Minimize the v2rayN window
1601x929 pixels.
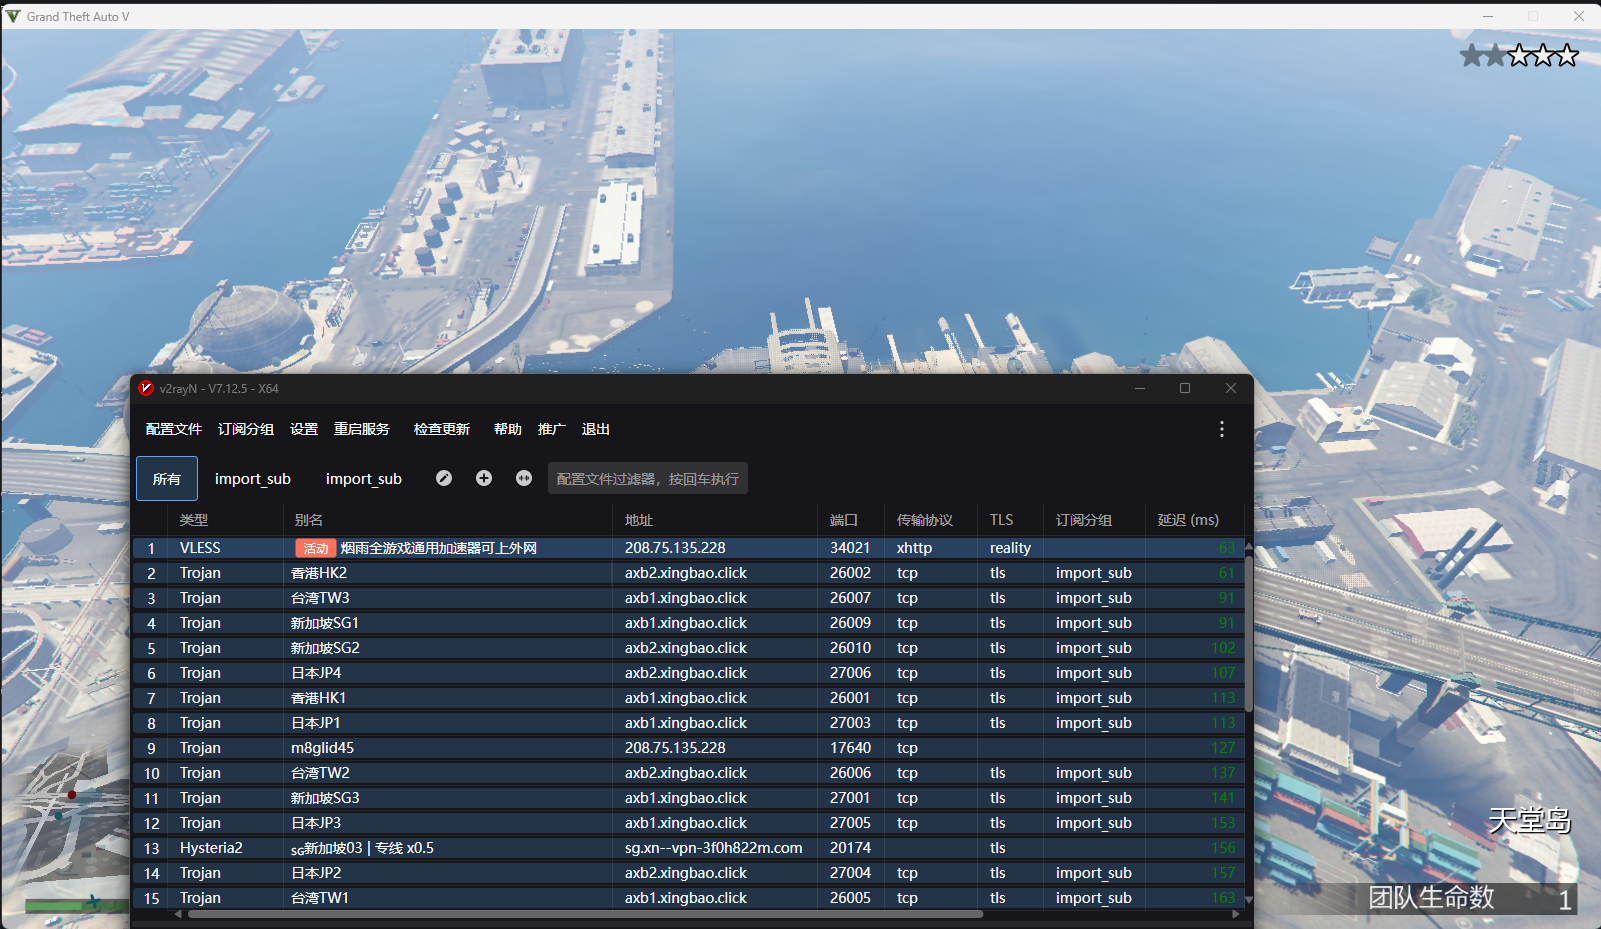(x=1140, y=388)
